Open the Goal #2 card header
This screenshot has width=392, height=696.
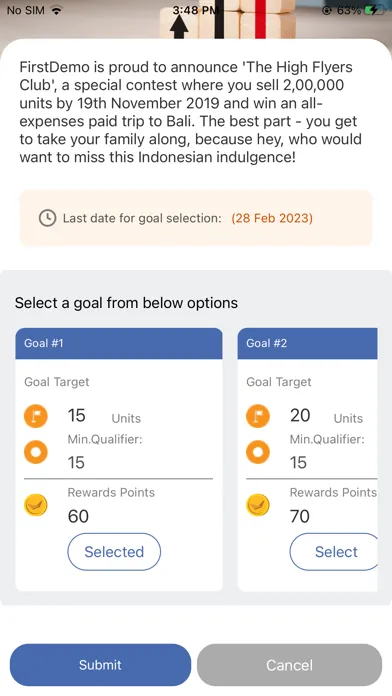(308, 344)
